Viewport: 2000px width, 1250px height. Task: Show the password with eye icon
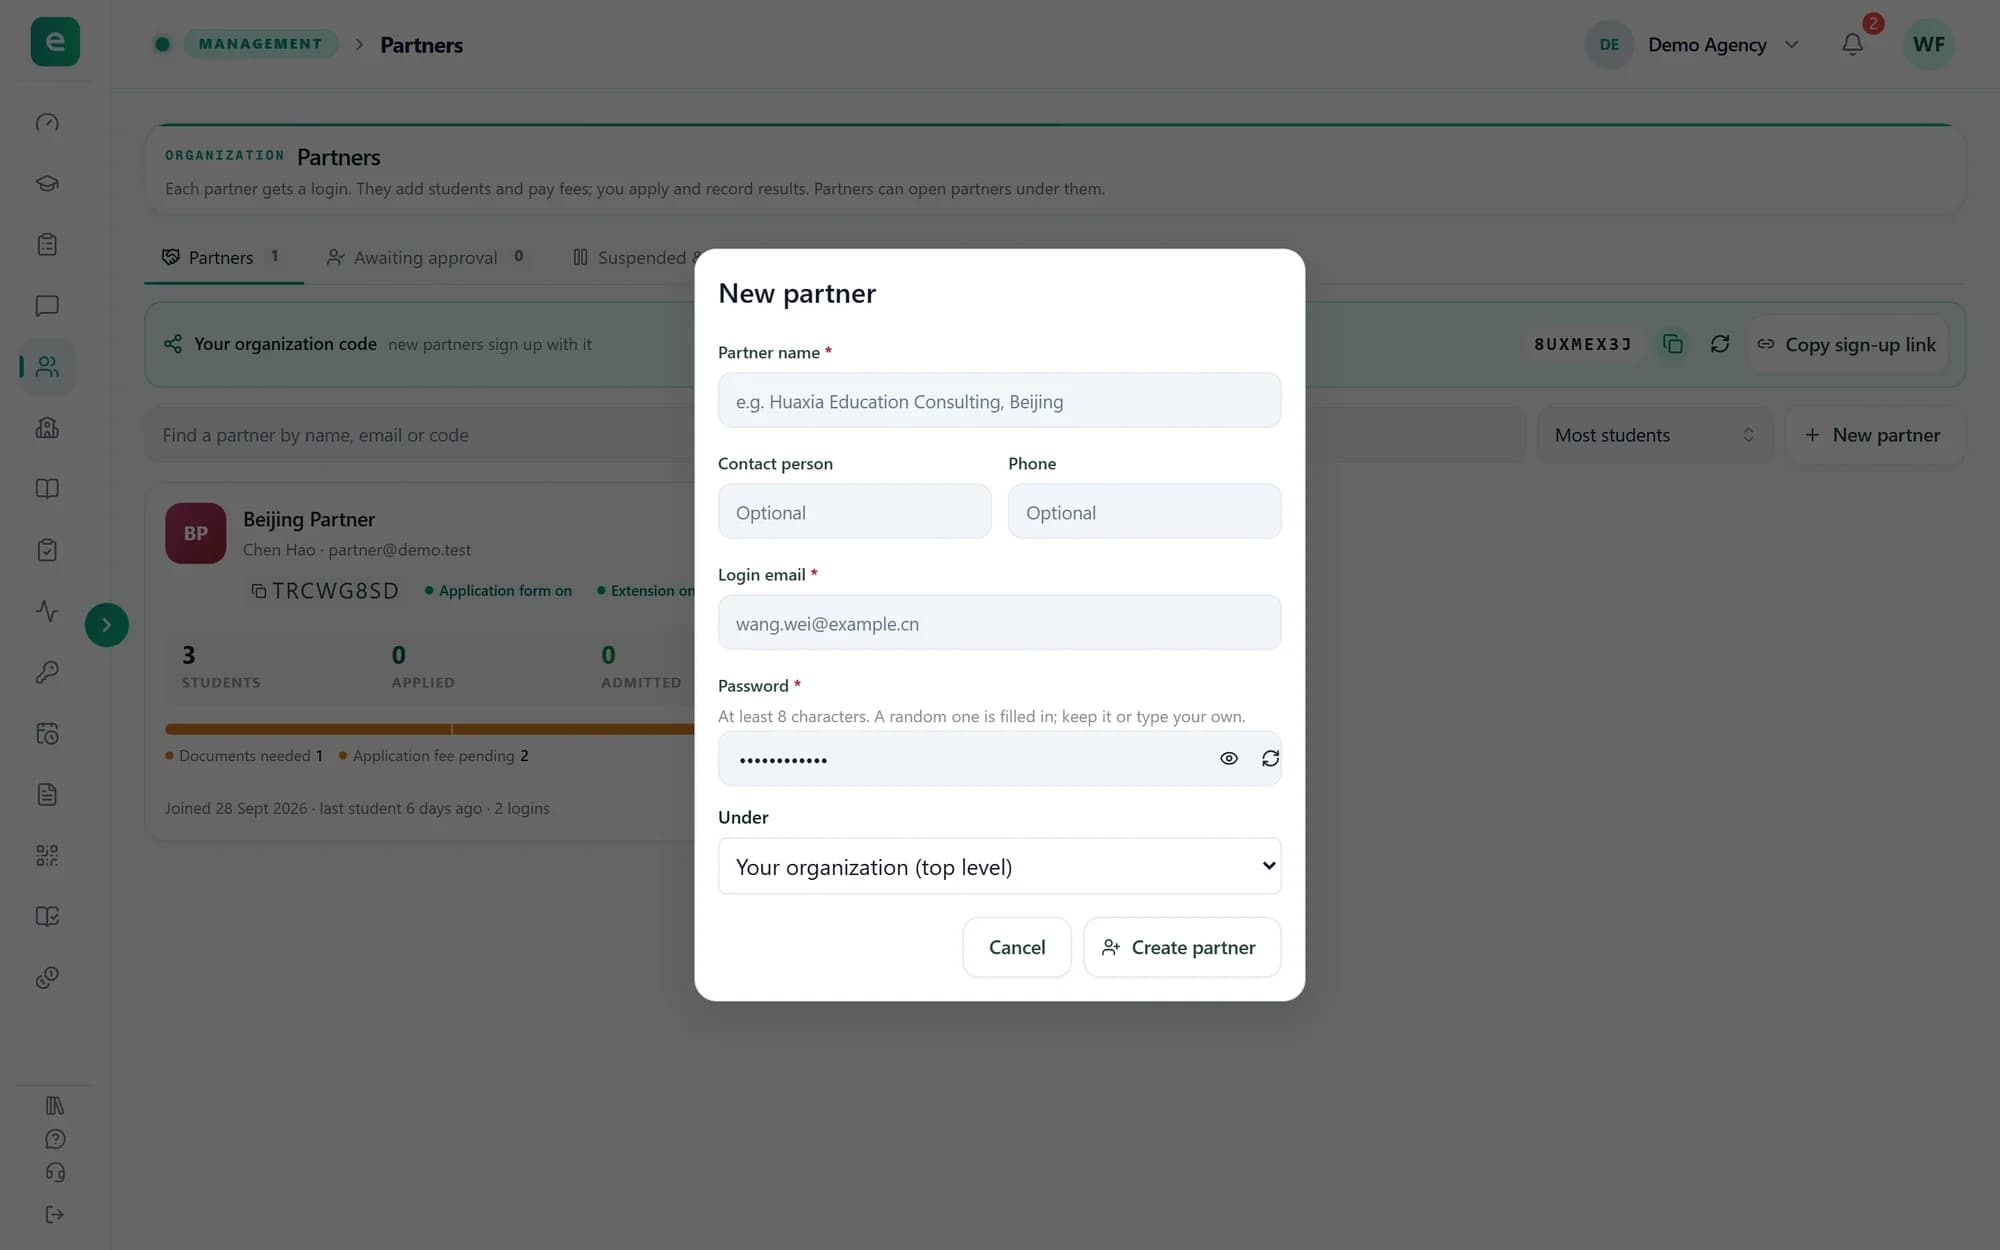(x=1229, y=759)
